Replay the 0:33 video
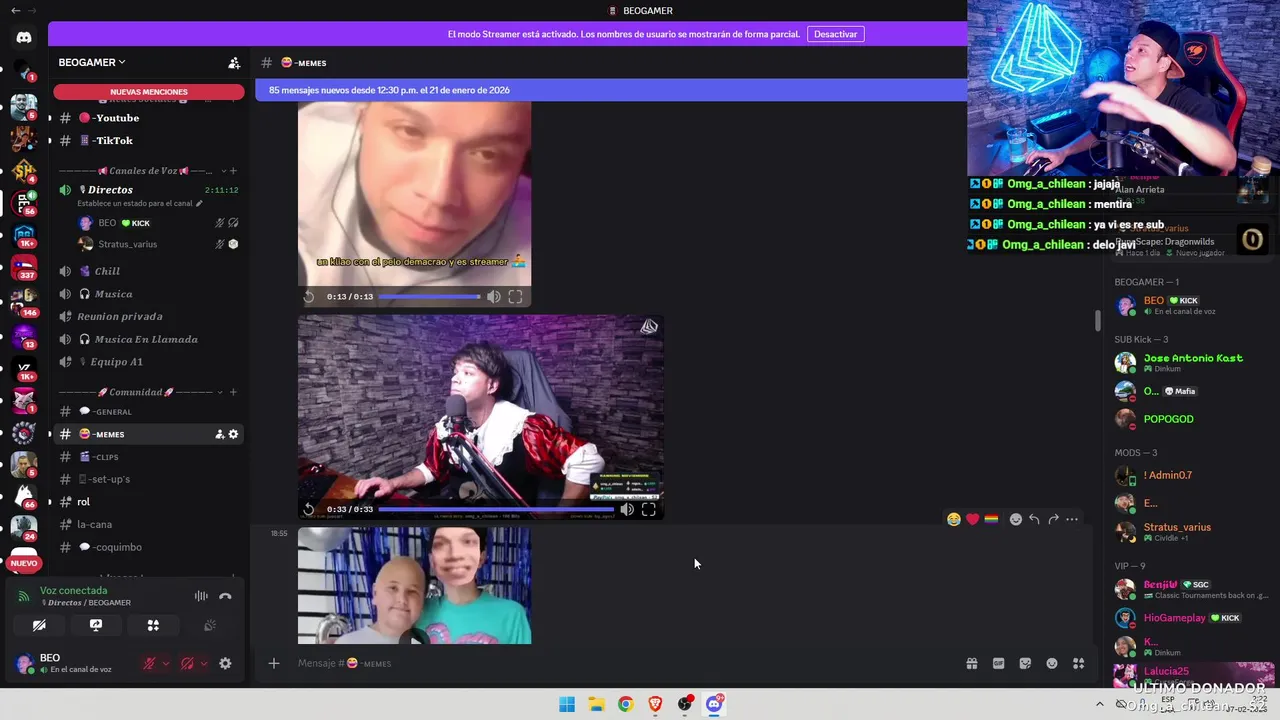The height and width of the screenshot is (720, 1280). tap(309, 509)
